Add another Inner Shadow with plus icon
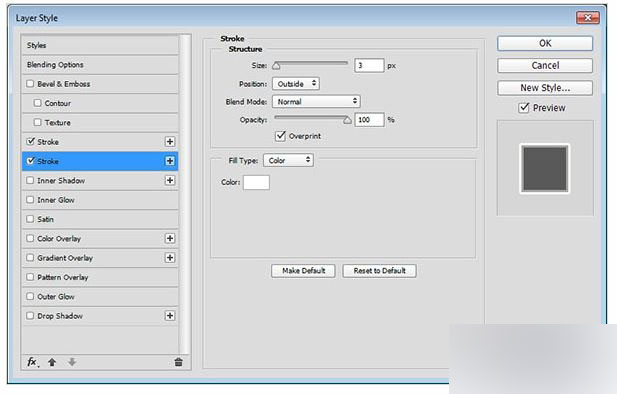 tap(170, 180)
